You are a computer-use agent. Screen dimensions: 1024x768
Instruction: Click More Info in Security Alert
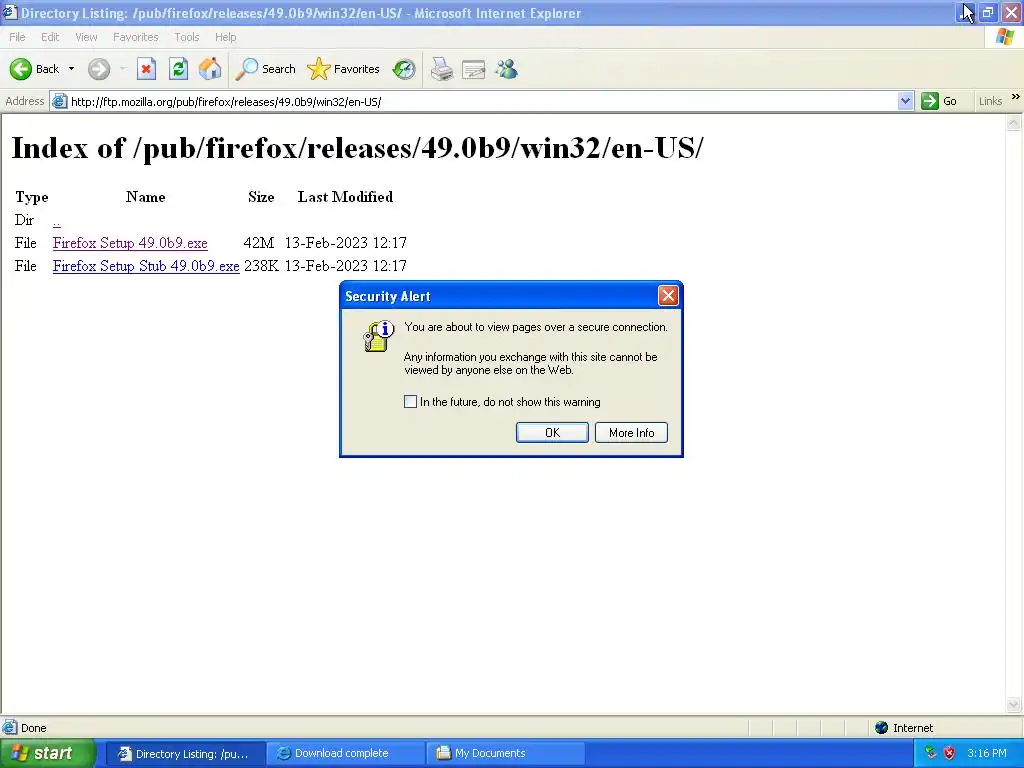(x=632, y=432)
